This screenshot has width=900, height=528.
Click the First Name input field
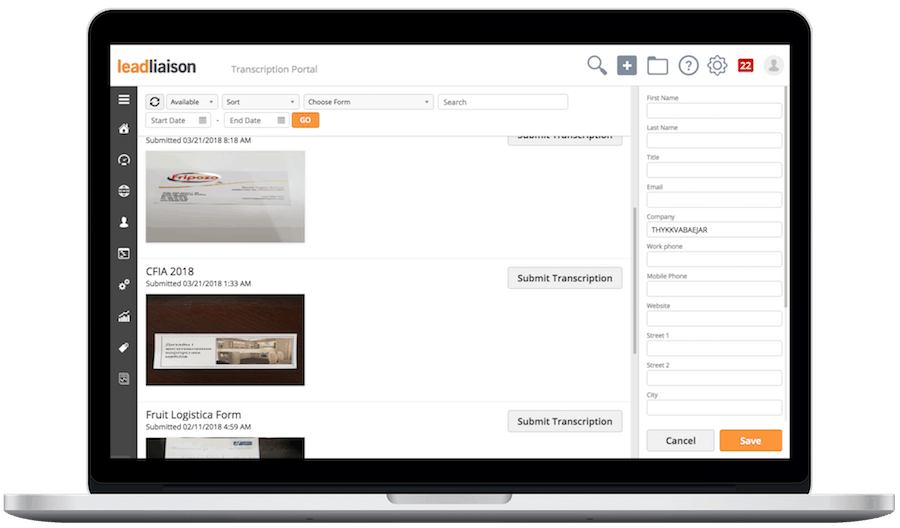coord(714,111)
